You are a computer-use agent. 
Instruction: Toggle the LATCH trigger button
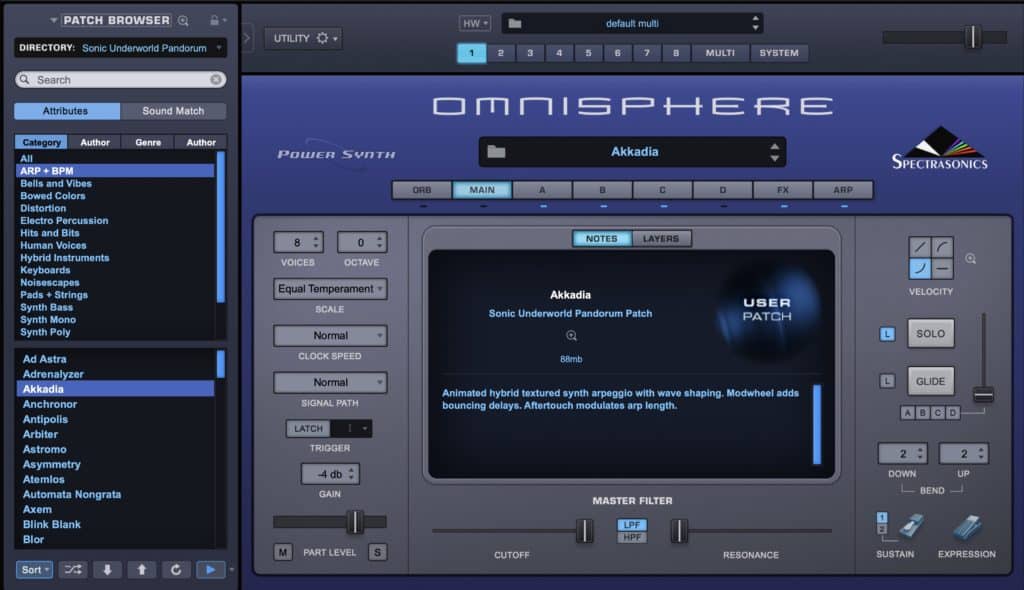[x=308, y=429]
